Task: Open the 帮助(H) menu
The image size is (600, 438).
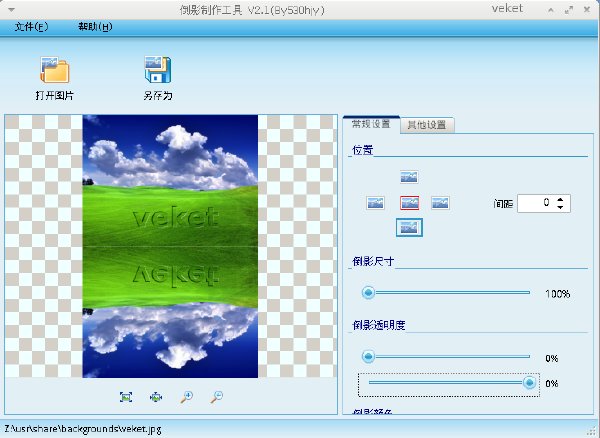Action: tap(95, 26)
